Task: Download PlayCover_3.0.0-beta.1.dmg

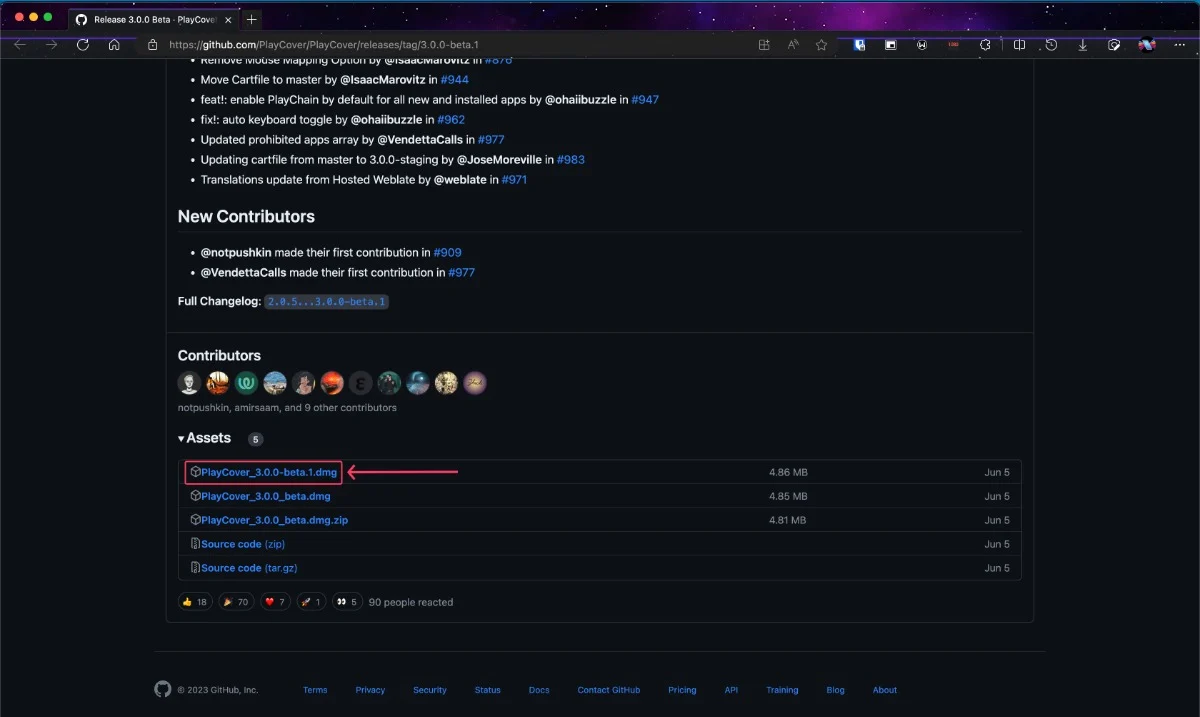Action: coord(268,472)
